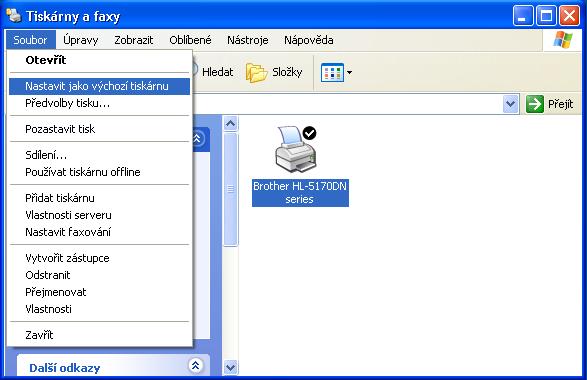Open the Oblíbené menu
This screenshot has height=380, width=587.
coord(190,40)
